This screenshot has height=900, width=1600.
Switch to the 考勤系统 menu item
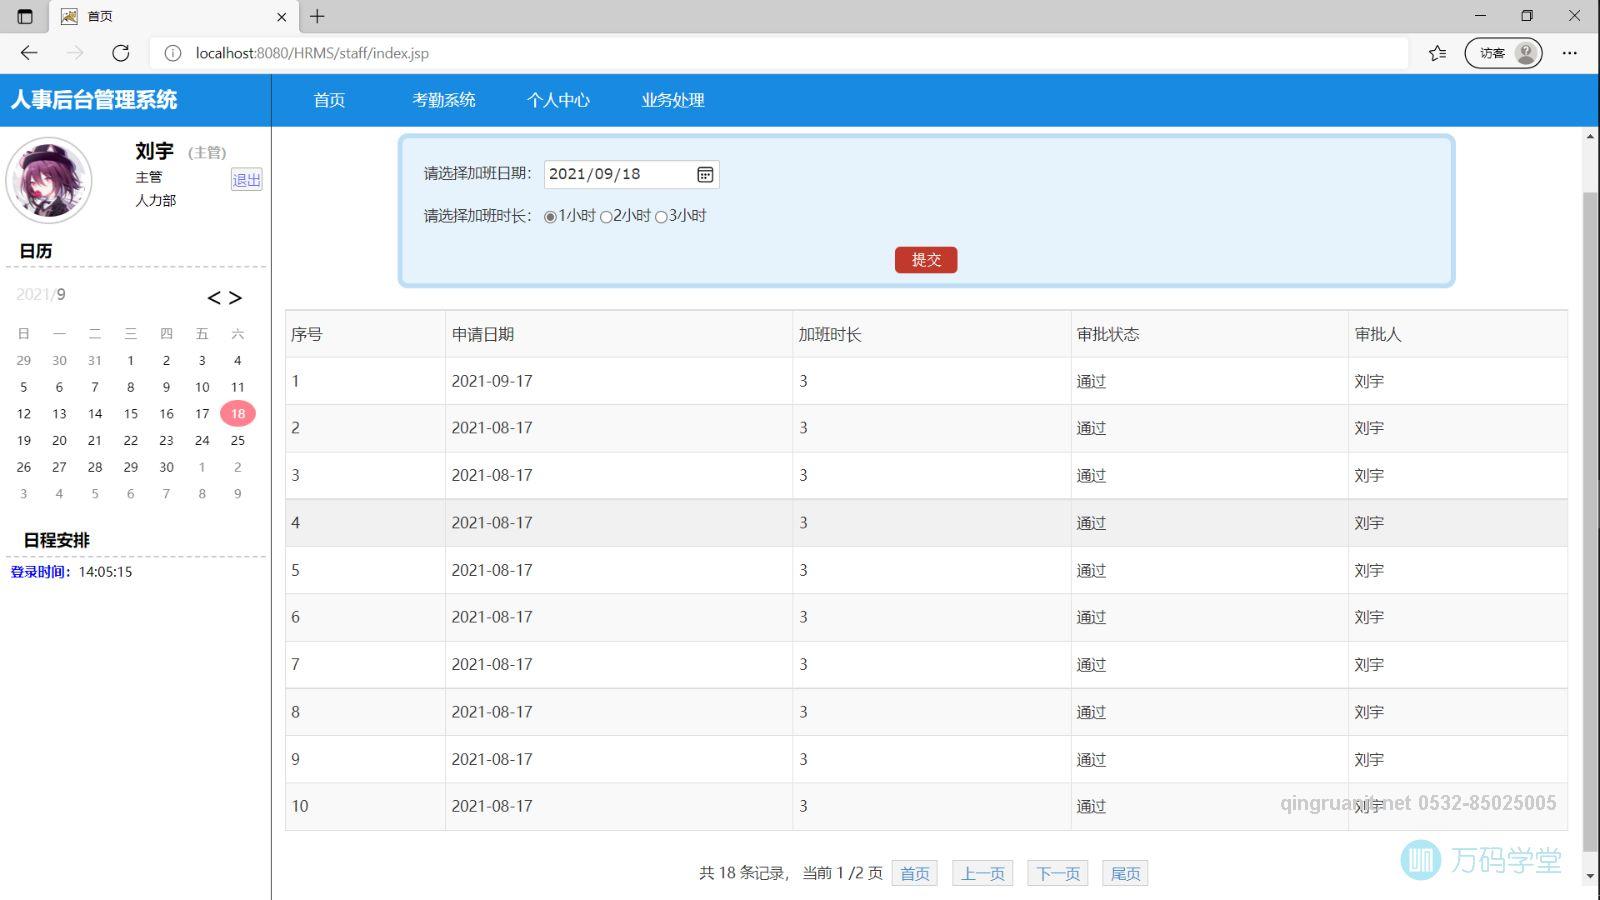pos(443,100)
